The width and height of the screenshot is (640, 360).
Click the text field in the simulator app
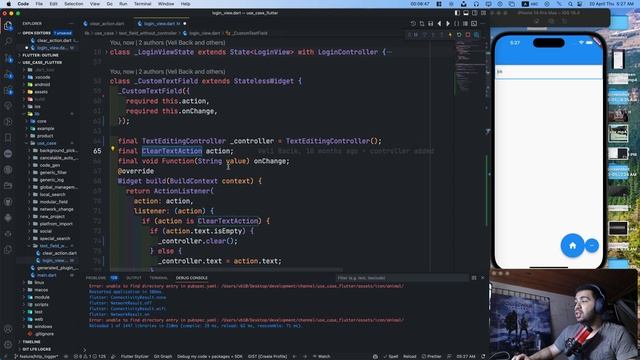tap(549, 72)
